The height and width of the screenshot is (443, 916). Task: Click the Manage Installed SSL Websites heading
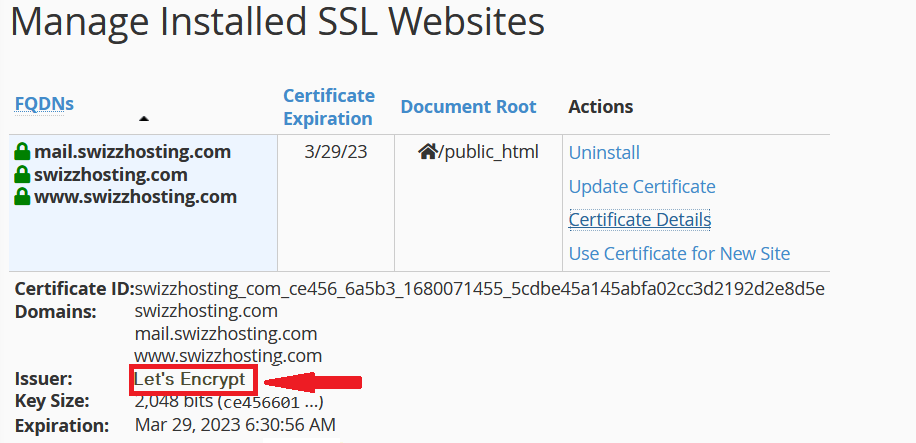coord(277,22)
